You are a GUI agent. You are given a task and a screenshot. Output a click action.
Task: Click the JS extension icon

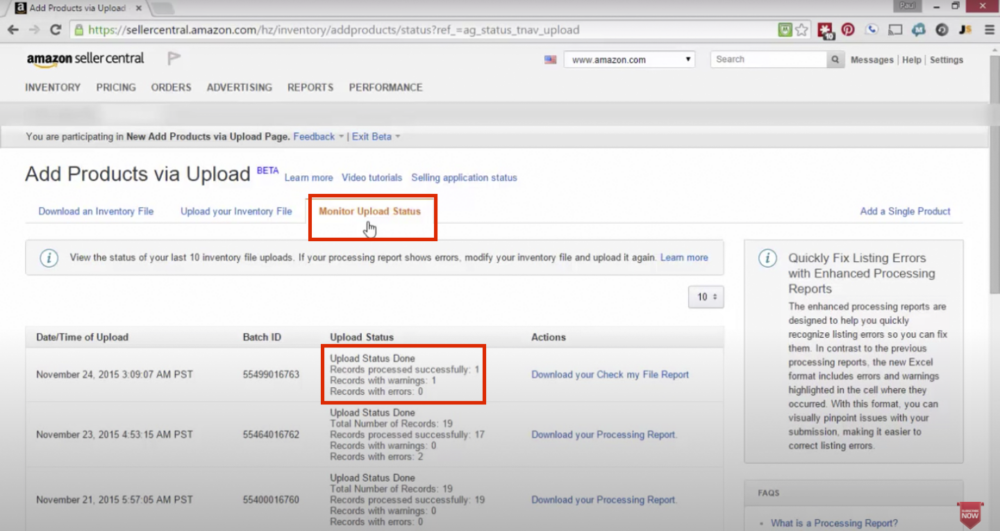tap(966, 30)
